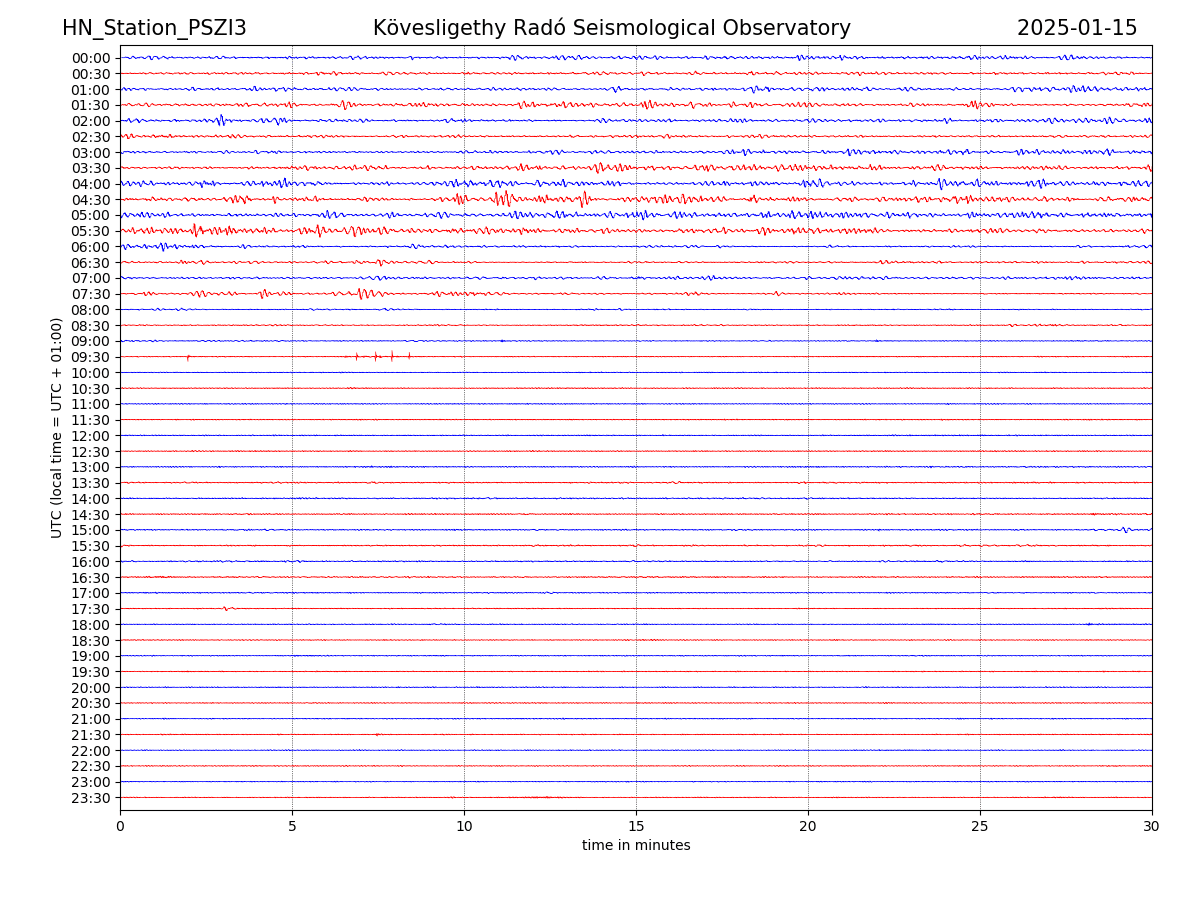Click the x-axis tick label 30
The width and height of the screenshot is (1200, 900).
click(1152, 827)
